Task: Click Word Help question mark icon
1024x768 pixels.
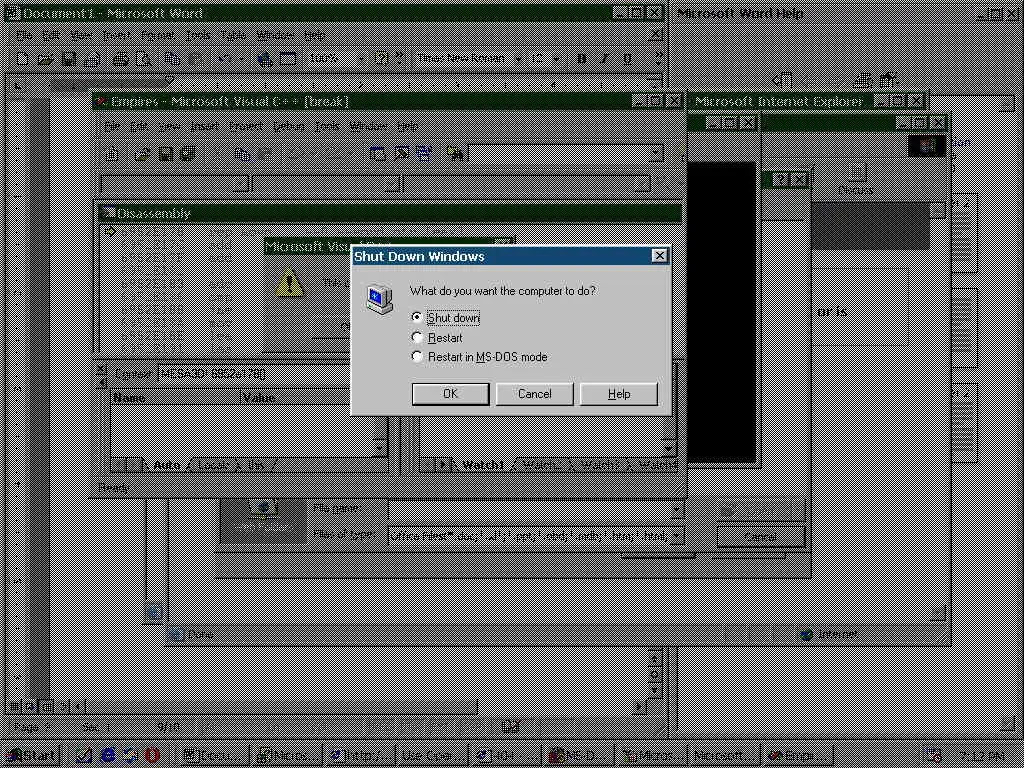Action: pos(381,59)
